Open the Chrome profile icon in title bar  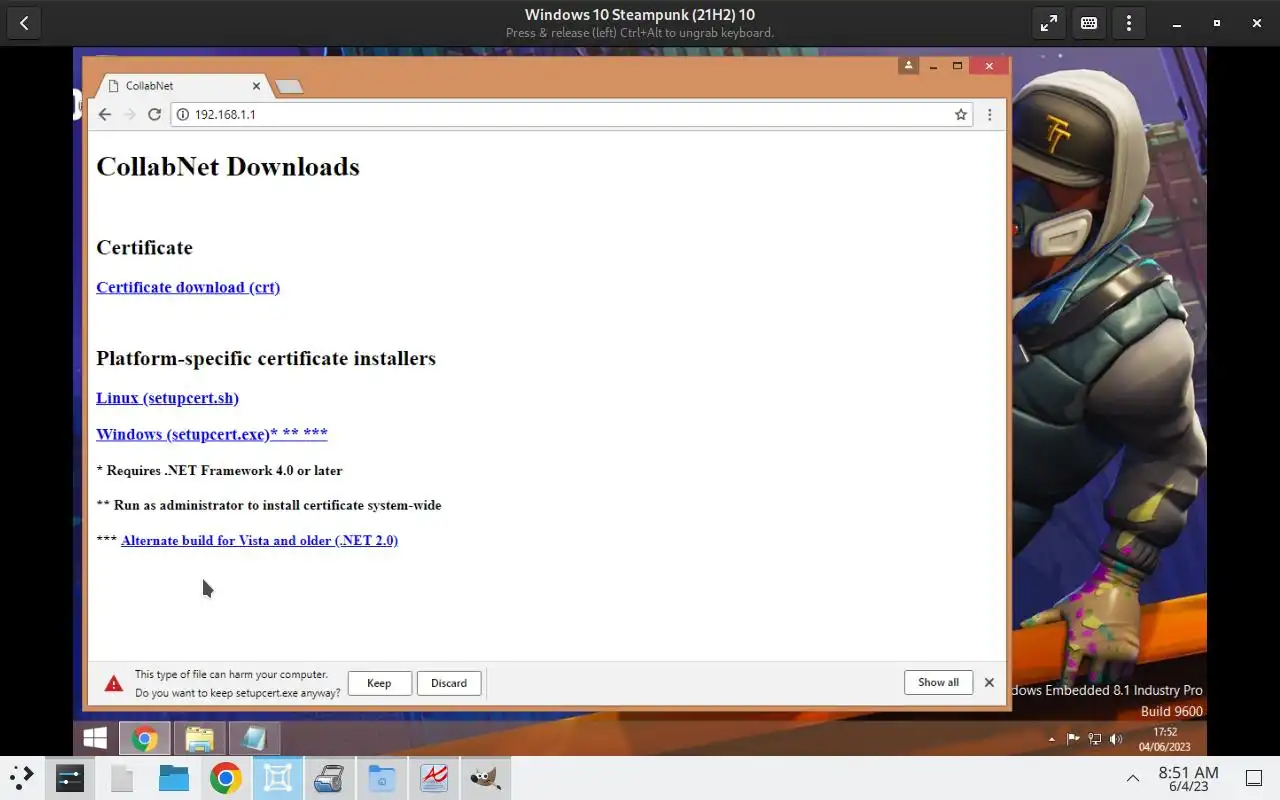tap(908, 66)
